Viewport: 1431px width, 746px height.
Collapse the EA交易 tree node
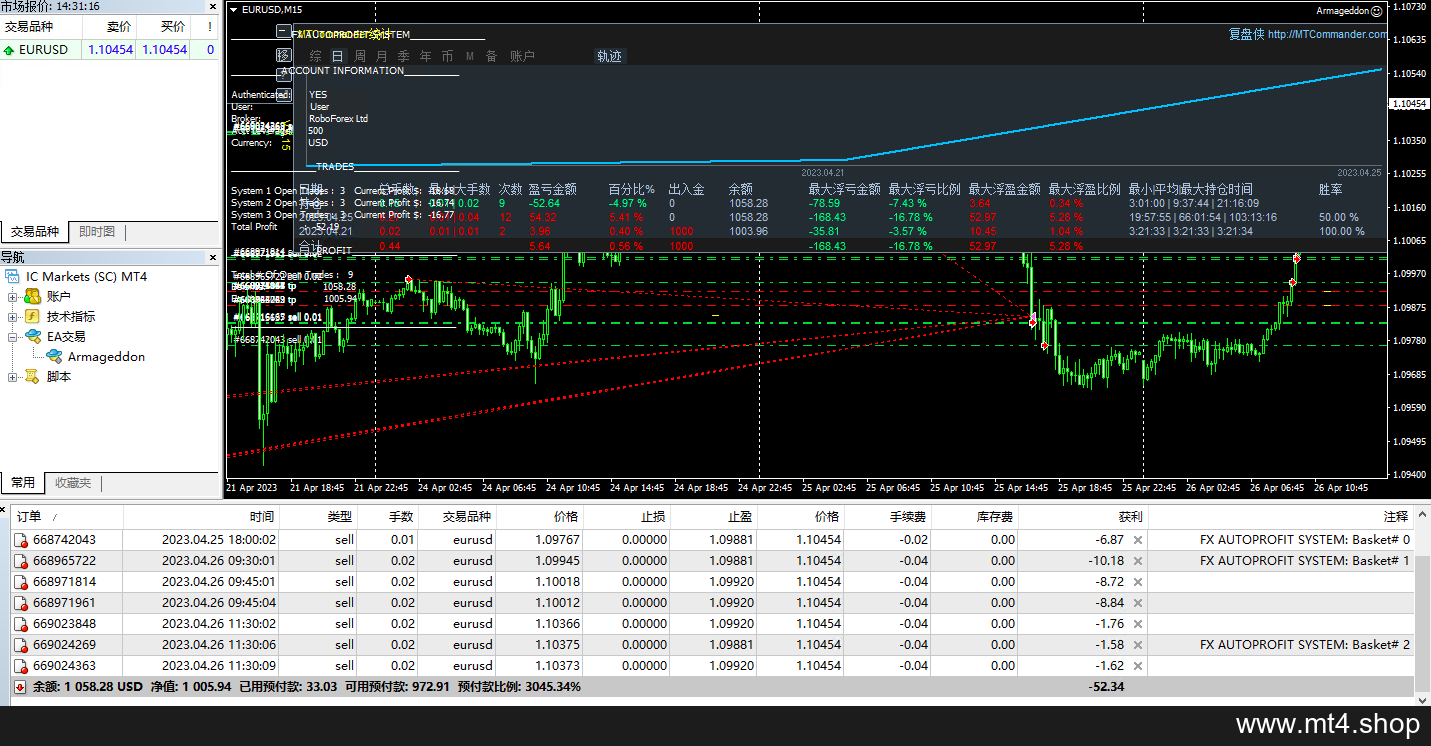(x=13, y=337)
